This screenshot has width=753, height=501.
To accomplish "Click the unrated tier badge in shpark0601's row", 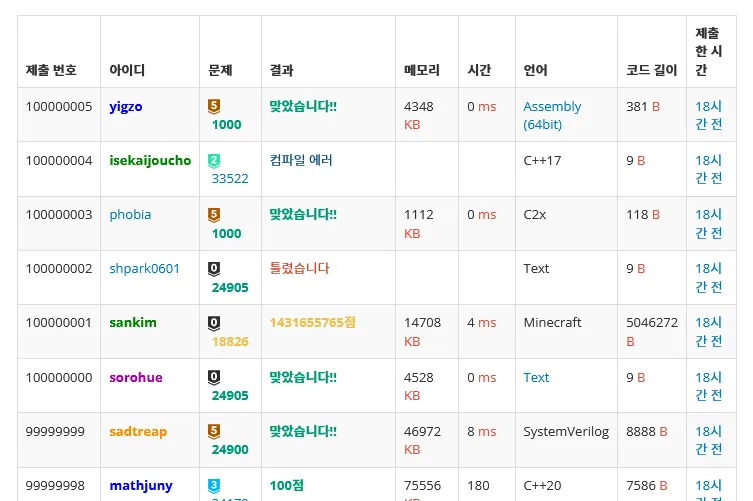I will pyautogui.click(x=214, y=268).
